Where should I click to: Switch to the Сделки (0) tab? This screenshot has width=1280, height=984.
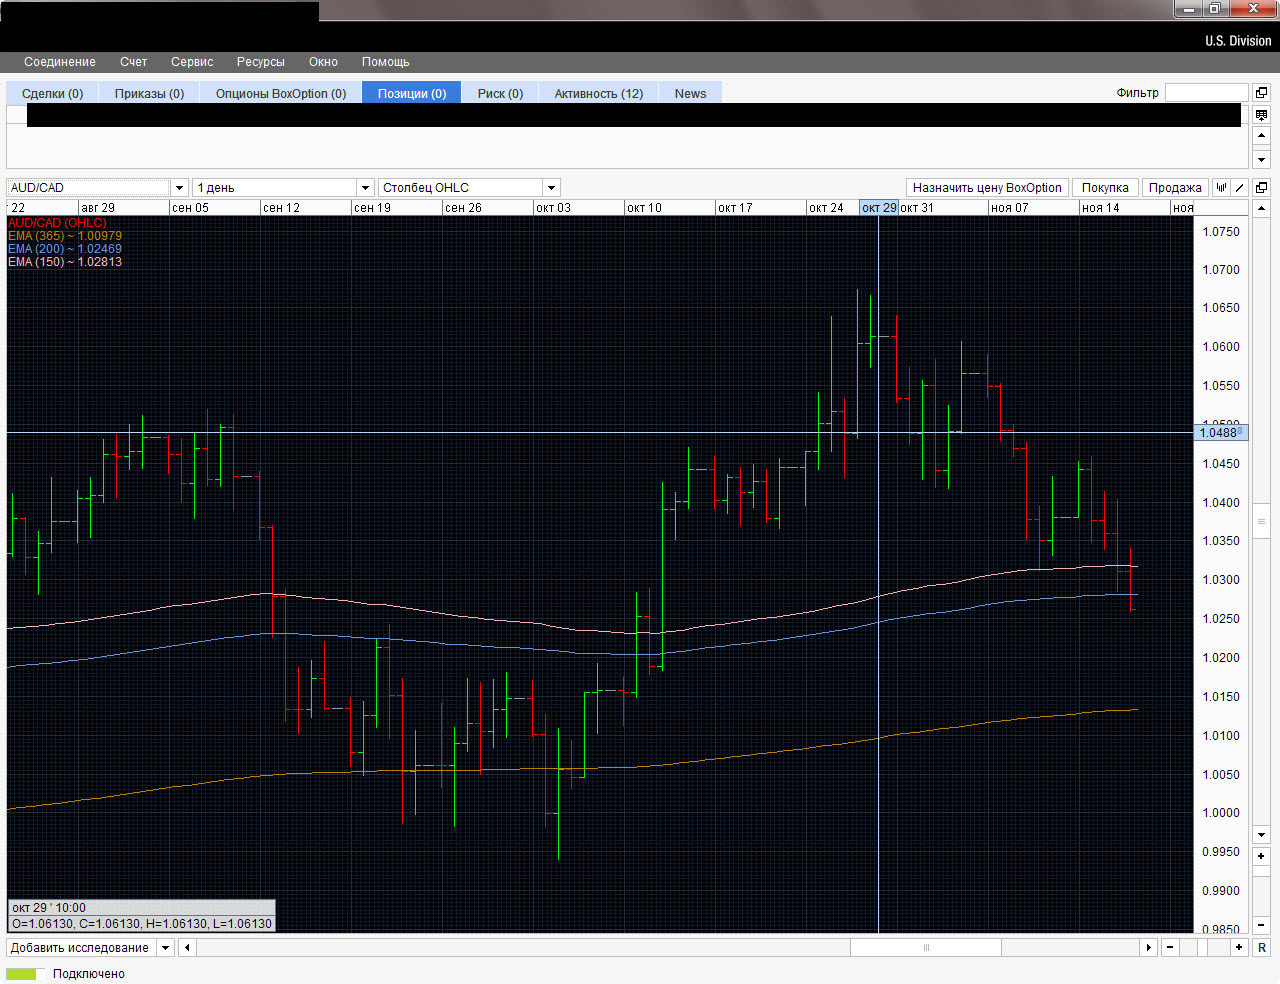point(53,93)
